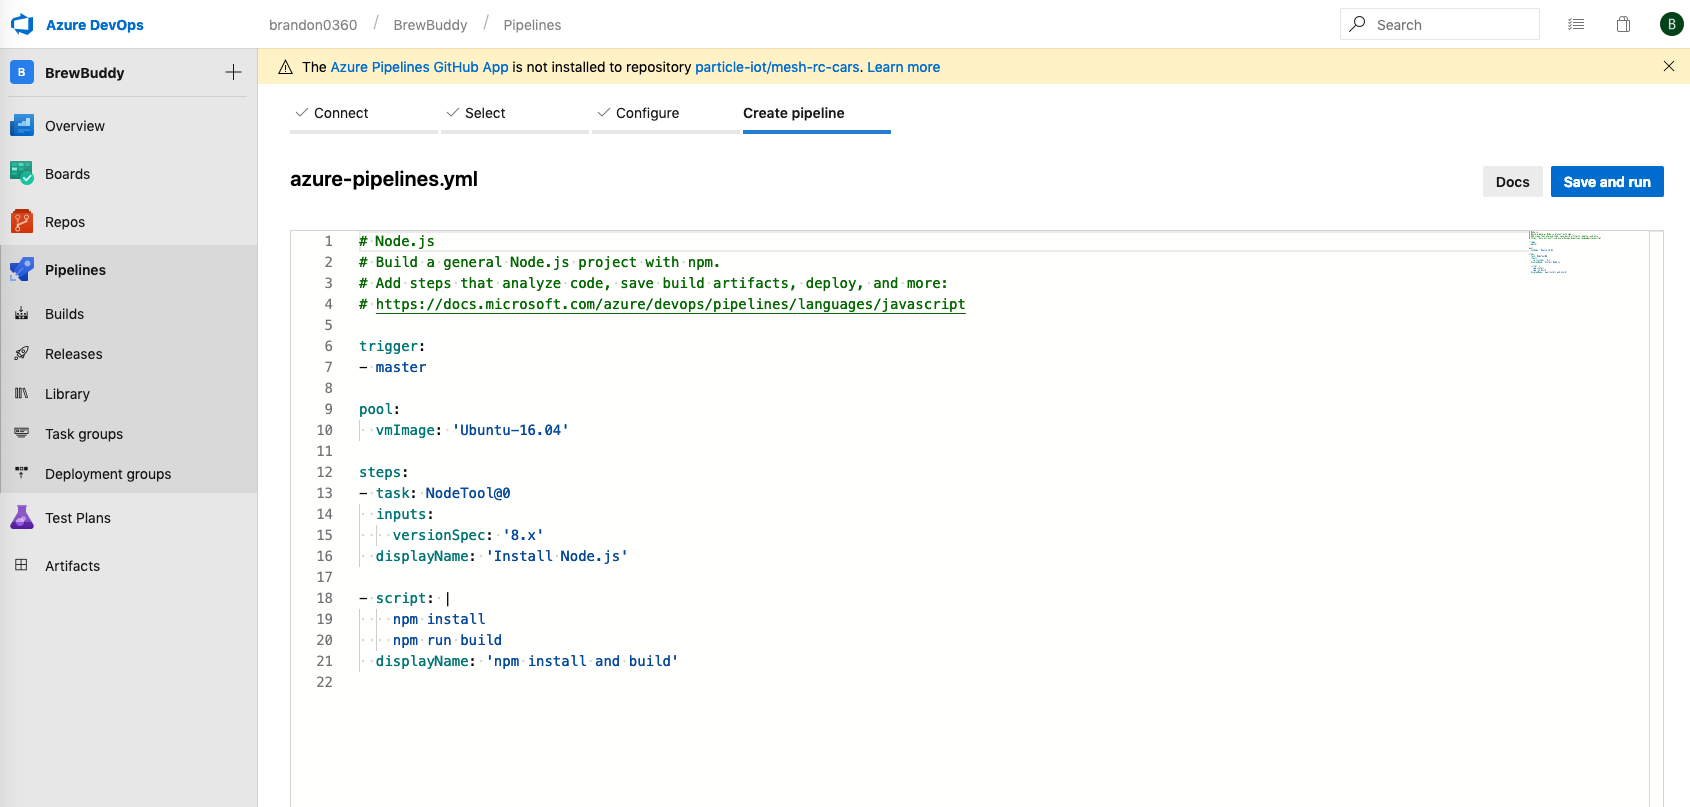Click the BrewBuddy project avatar icon
This screenshot has width=1690, height=807.
point(22,72)
